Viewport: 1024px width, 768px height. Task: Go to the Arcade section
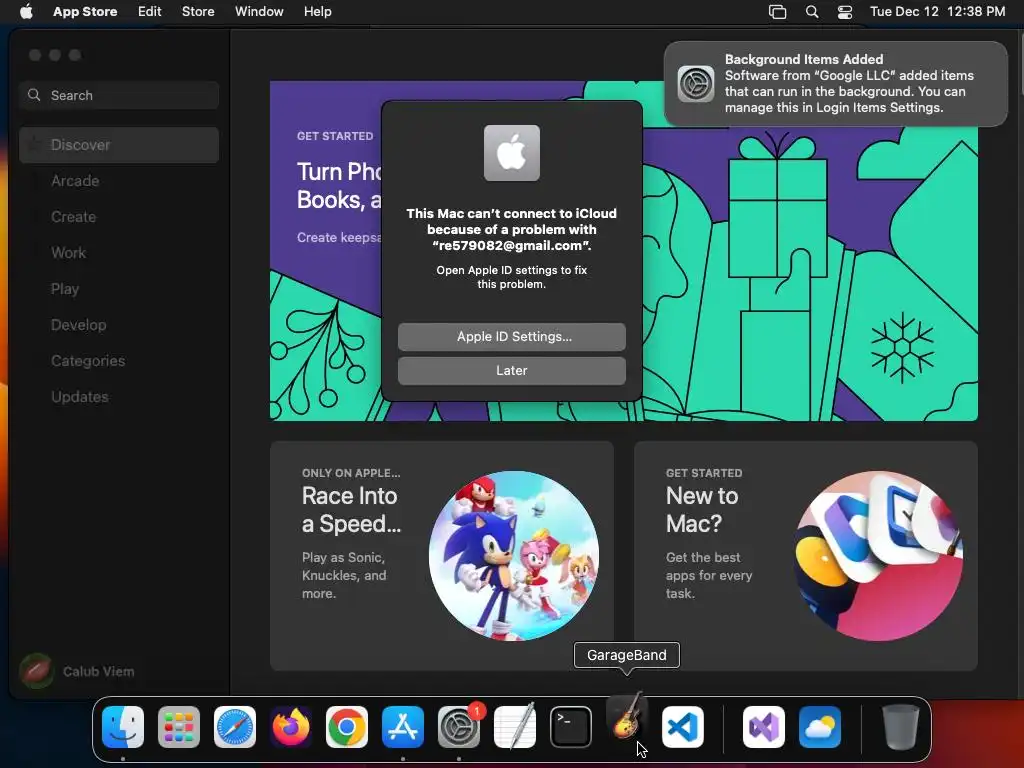(x=119, y=181)
